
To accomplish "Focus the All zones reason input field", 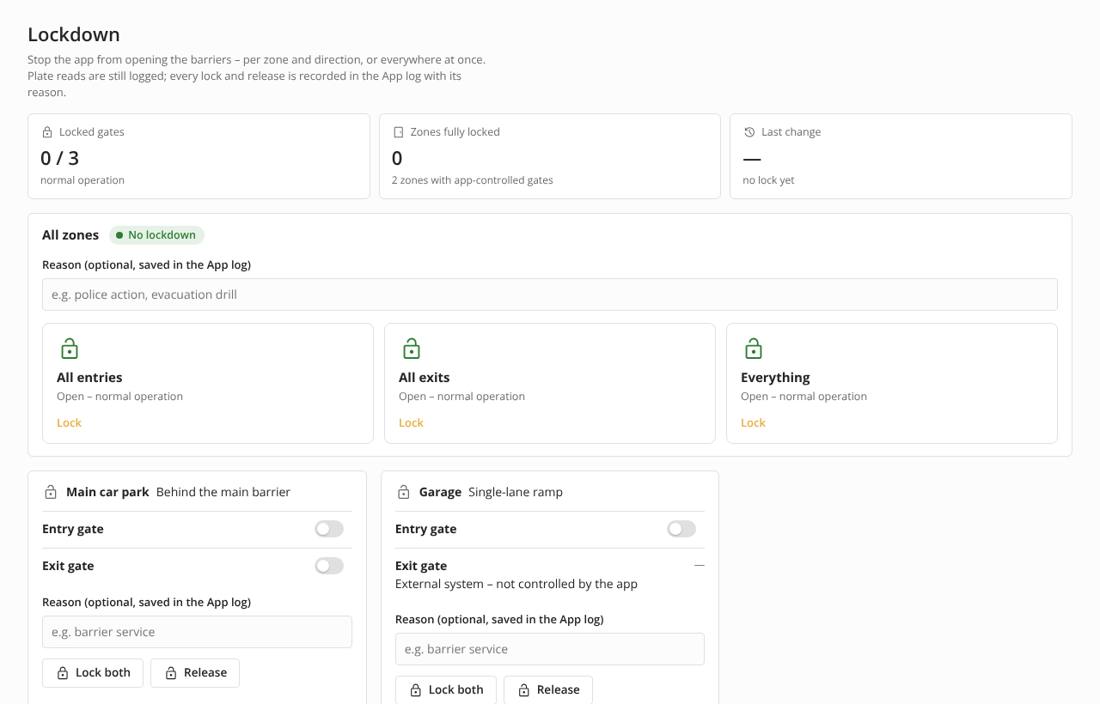I will (550, 295).
